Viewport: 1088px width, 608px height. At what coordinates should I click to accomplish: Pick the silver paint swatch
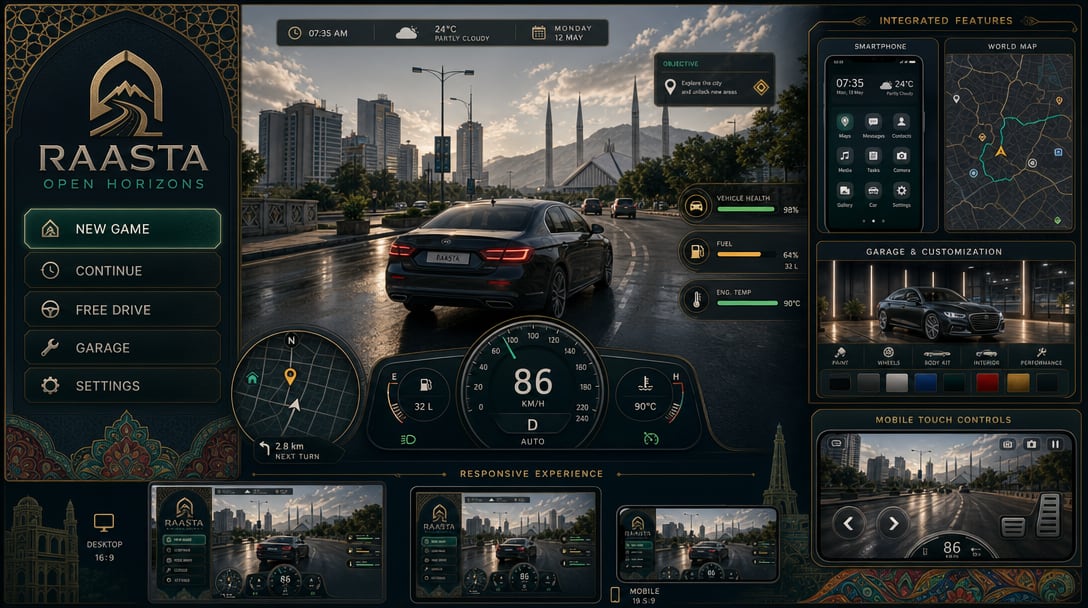(896, 382)
